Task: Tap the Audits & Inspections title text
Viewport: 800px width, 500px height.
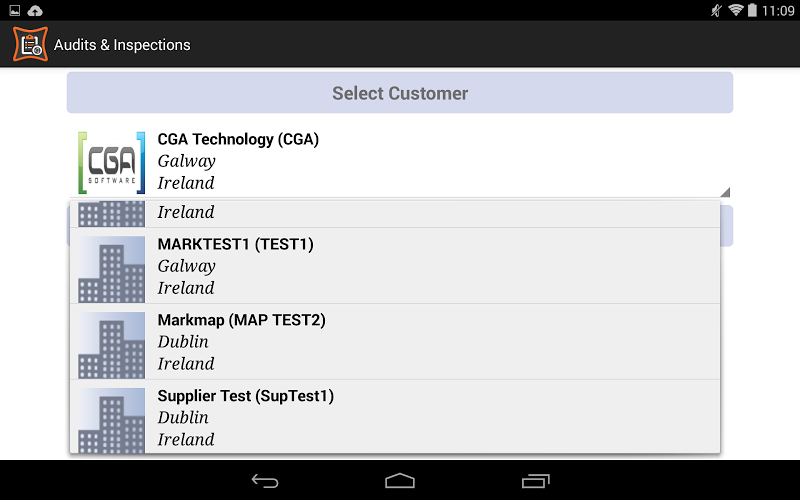Action: click(122, 45)
